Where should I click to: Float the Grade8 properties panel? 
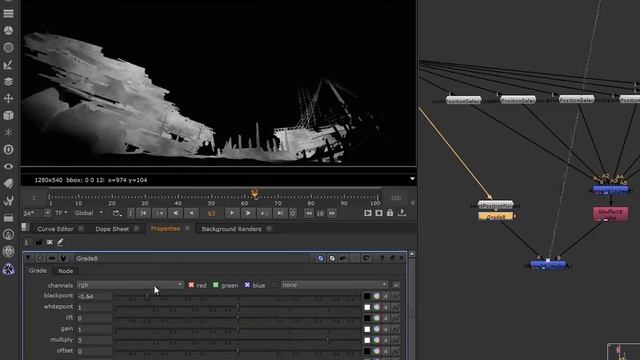[392, 258]
